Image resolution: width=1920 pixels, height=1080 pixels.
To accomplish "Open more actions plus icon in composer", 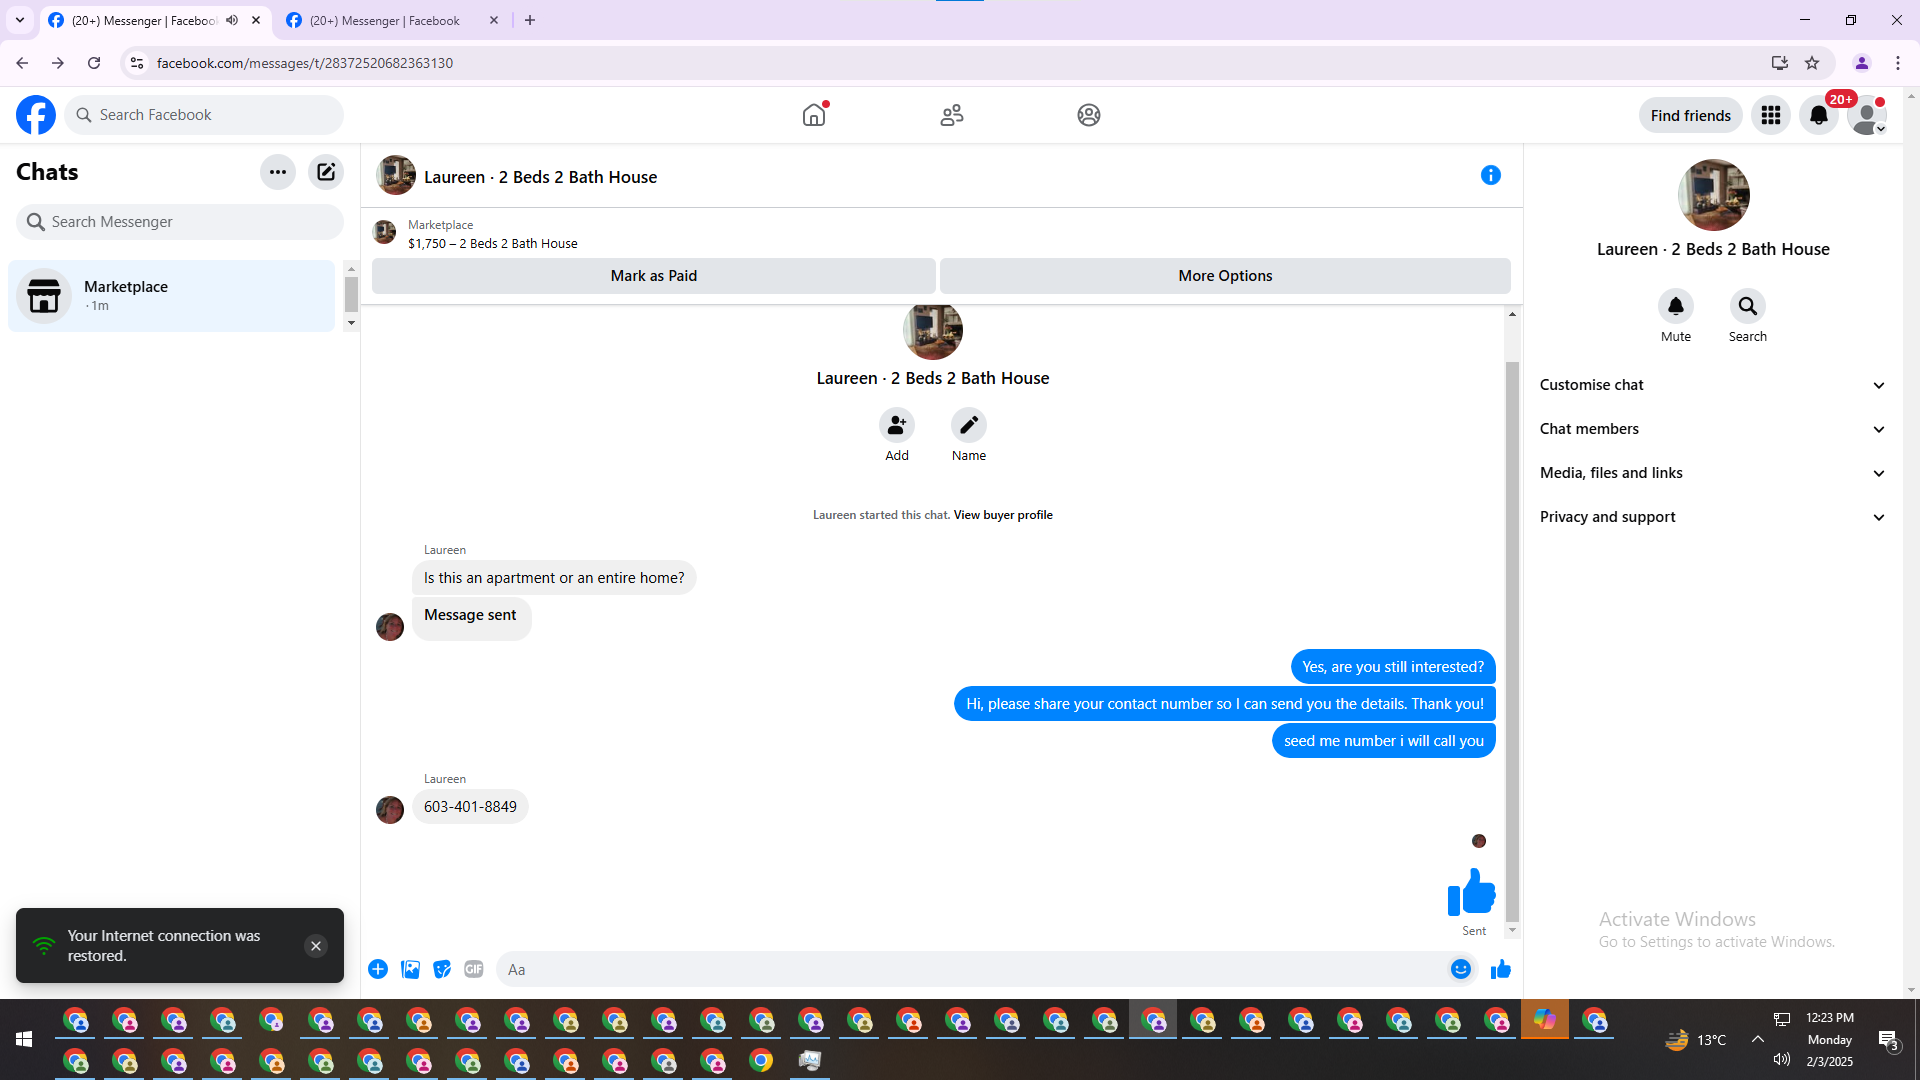I will [378, 969].
